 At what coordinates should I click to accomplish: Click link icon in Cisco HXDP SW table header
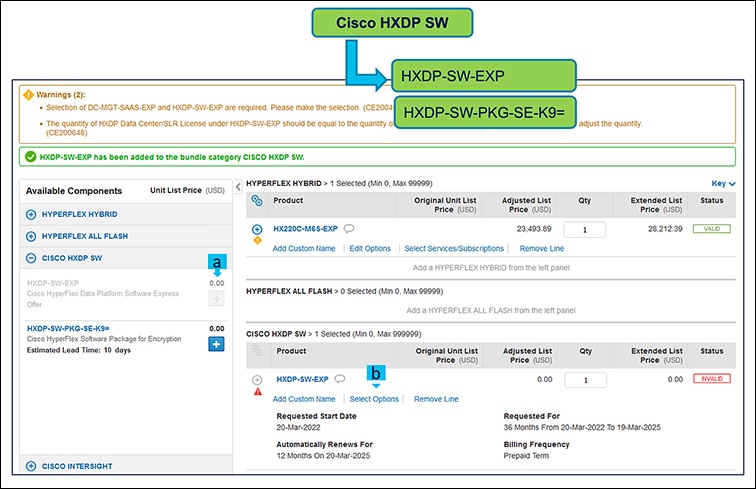(x=257, y=351)
